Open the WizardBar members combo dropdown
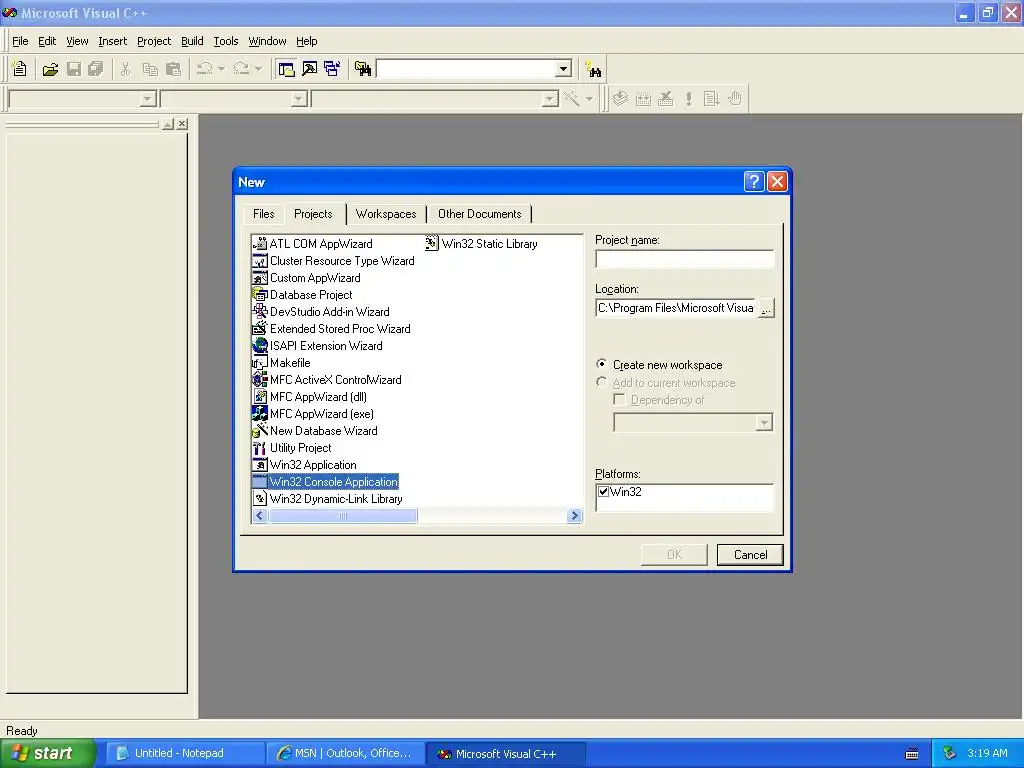The width and height of the screenshot is (1024, 768). tap(550, 99)
